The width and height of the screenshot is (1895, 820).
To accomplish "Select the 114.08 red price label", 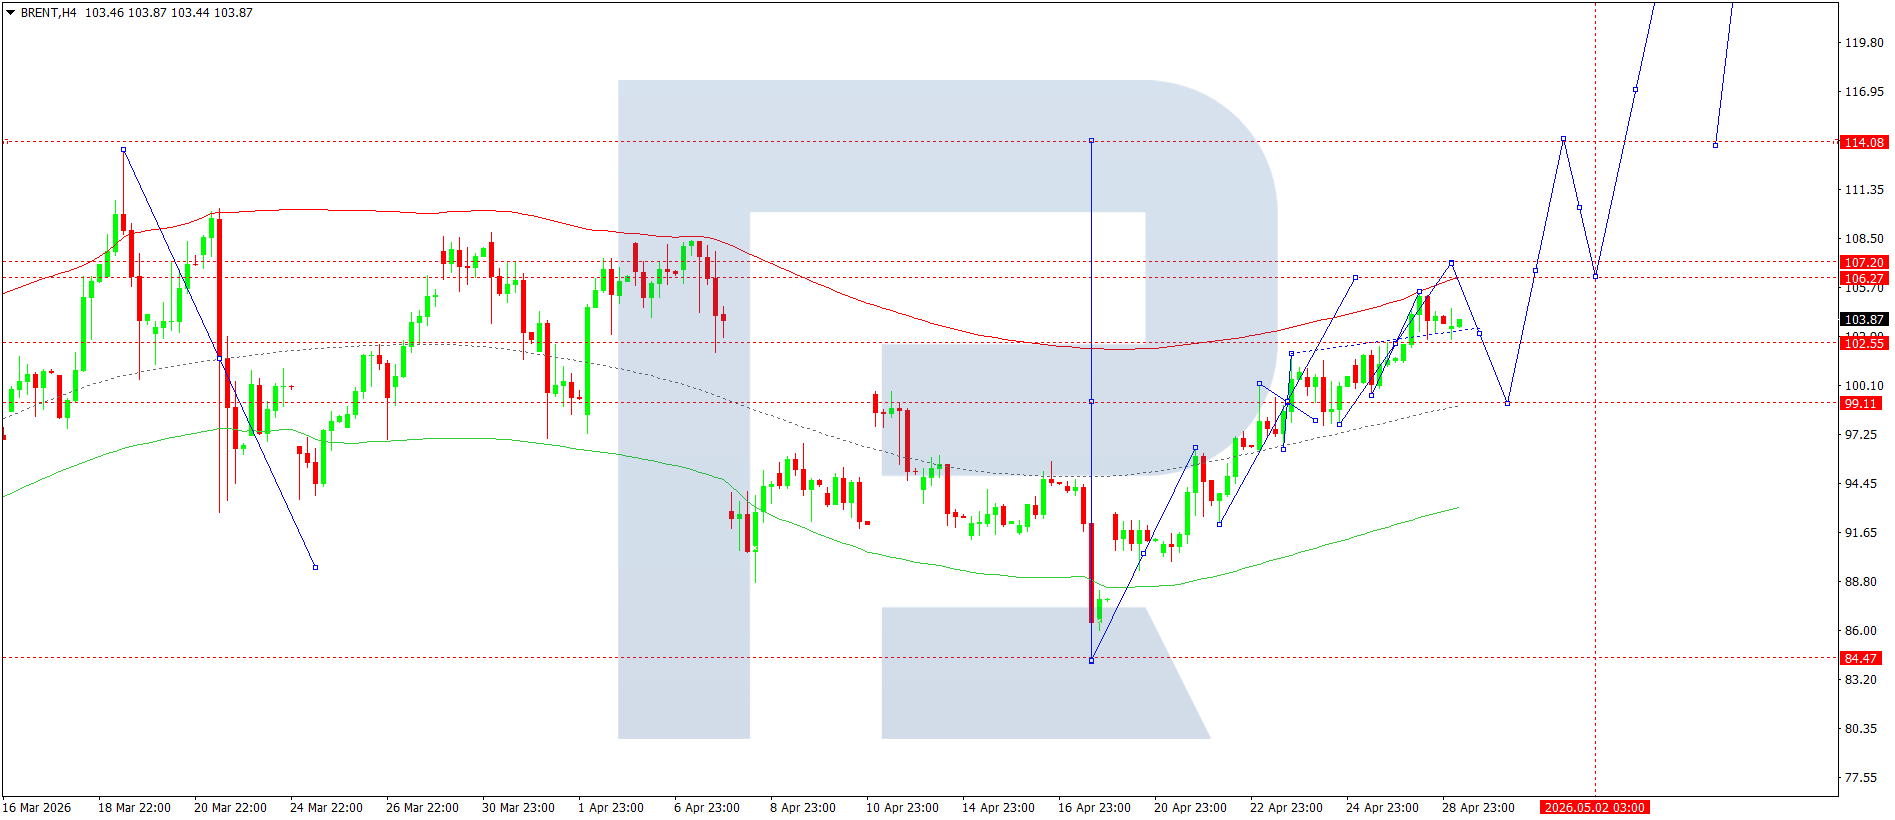I will 1863,143.
